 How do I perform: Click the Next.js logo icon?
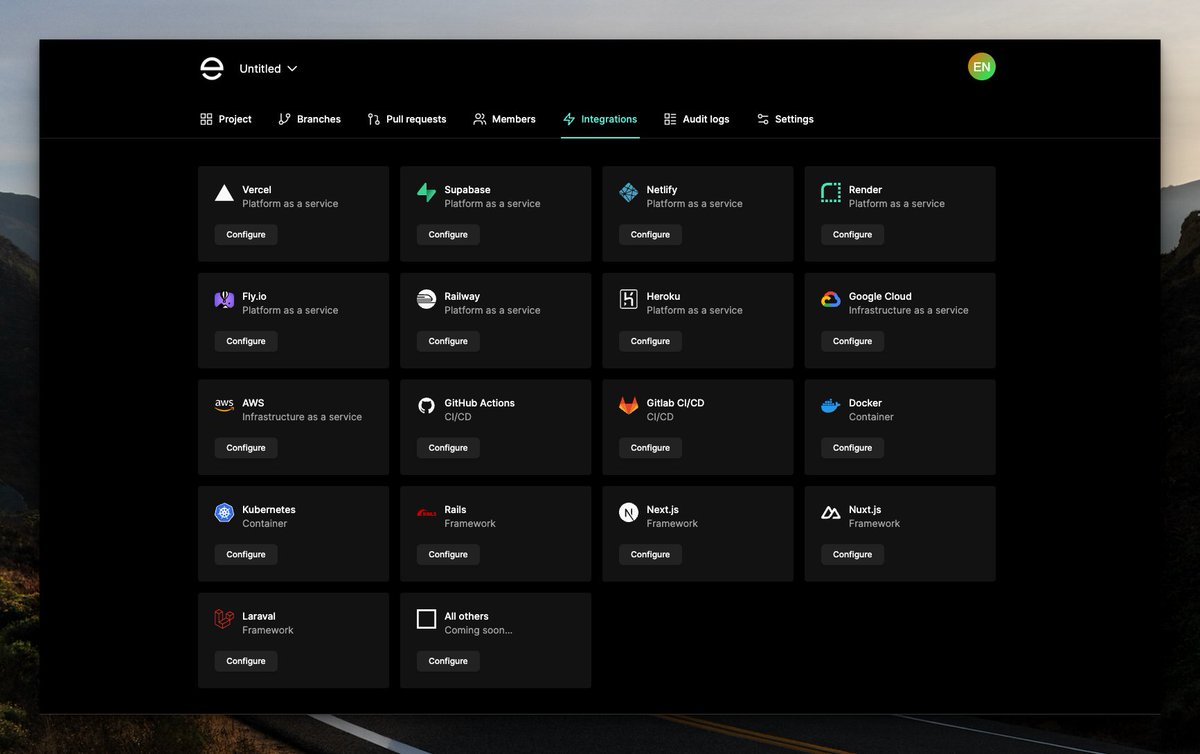pos(628,513)
